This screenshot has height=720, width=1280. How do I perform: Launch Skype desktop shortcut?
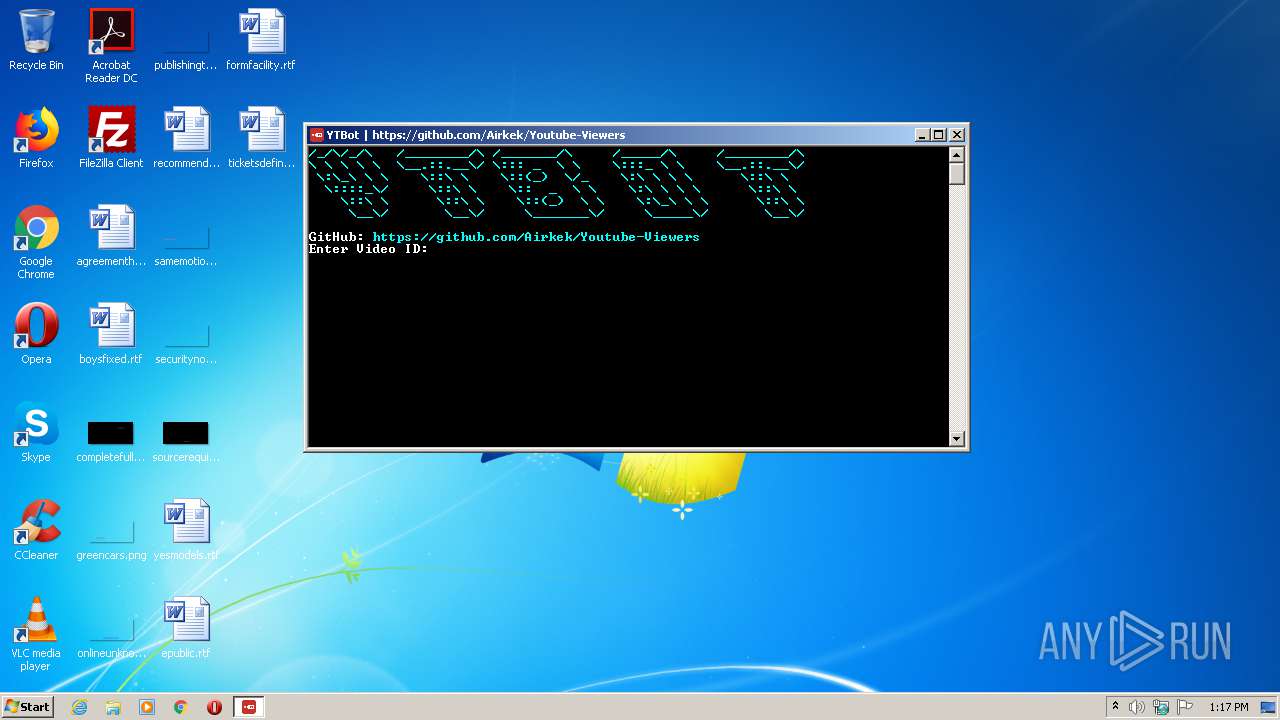point(36,432)
